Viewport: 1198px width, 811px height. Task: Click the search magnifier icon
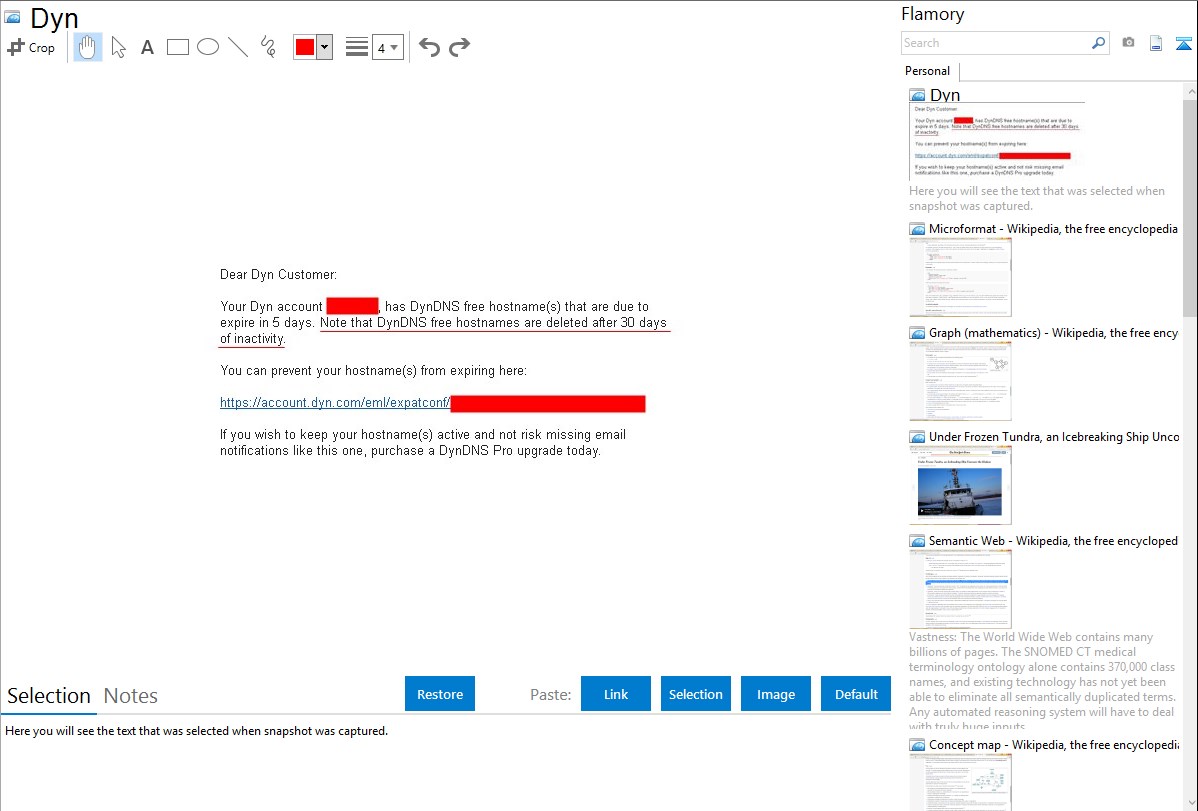coord(1099,43)
